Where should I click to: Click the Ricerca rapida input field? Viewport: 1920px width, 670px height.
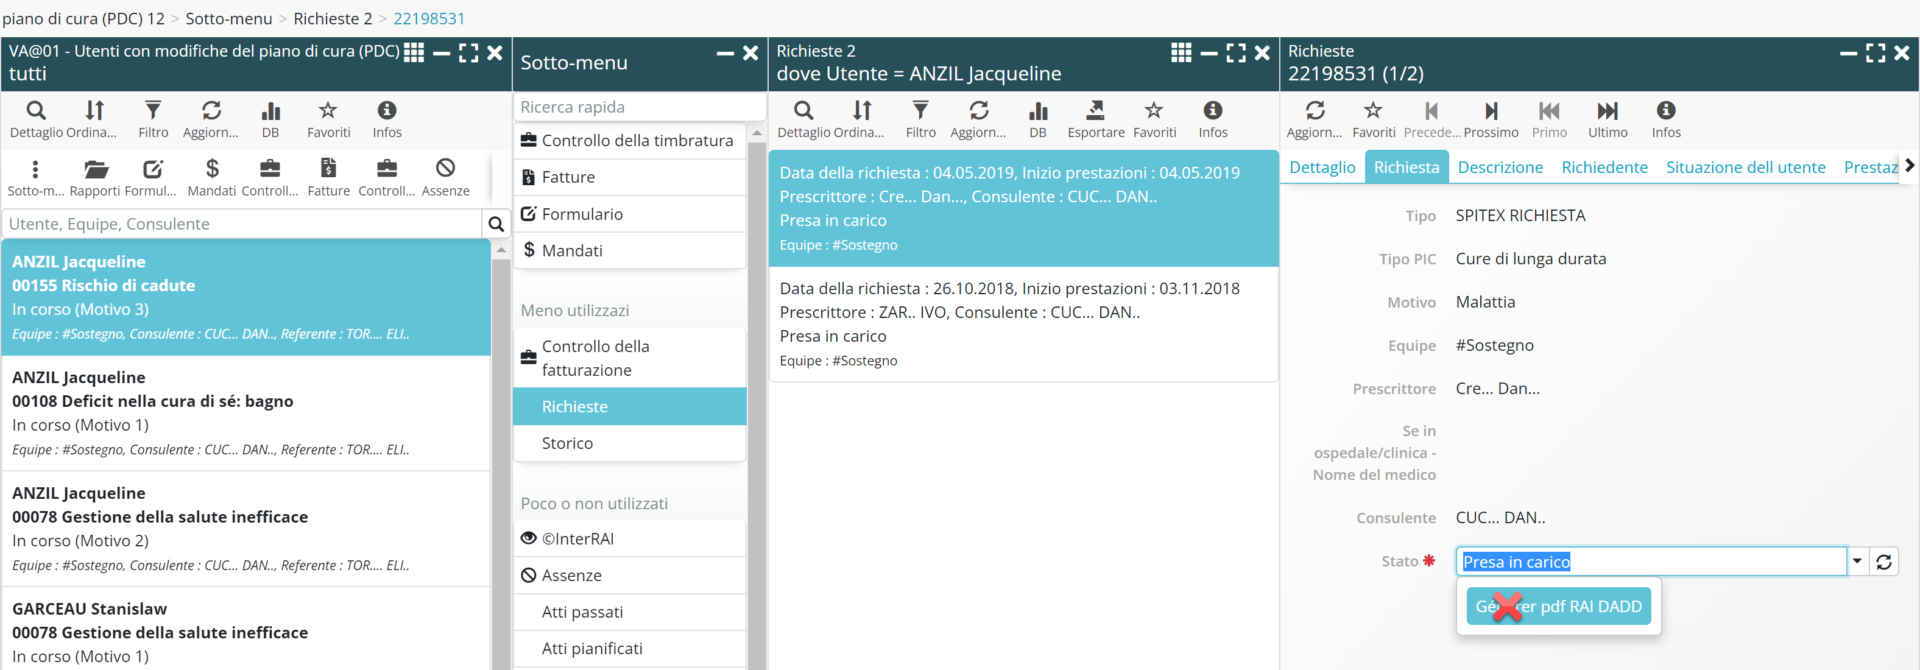[x=638, y=107]
